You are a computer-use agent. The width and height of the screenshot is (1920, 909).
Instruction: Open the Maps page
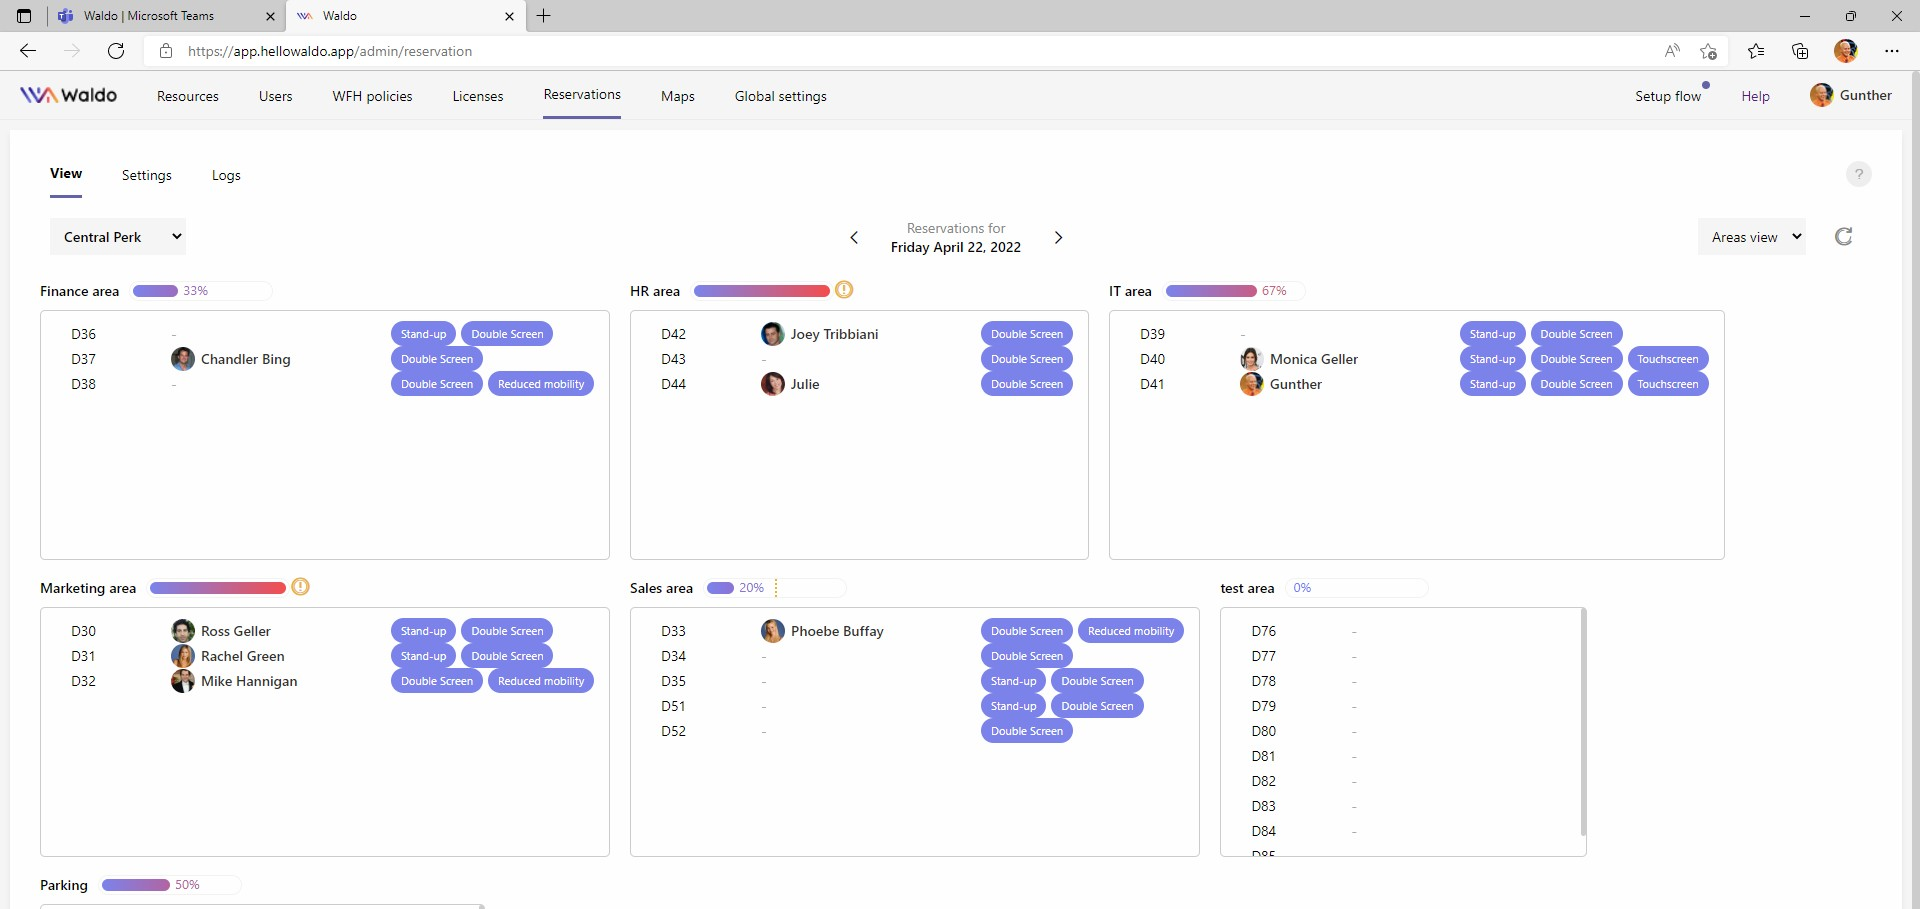click(678, 96)
